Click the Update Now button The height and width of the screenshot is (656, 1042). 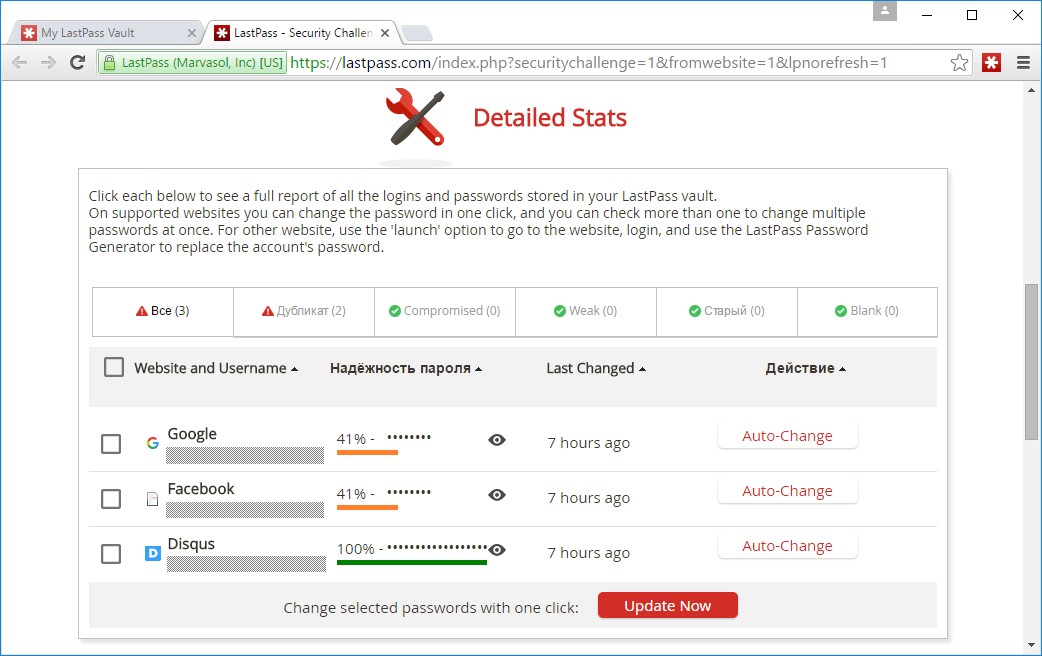coord(667,605)
